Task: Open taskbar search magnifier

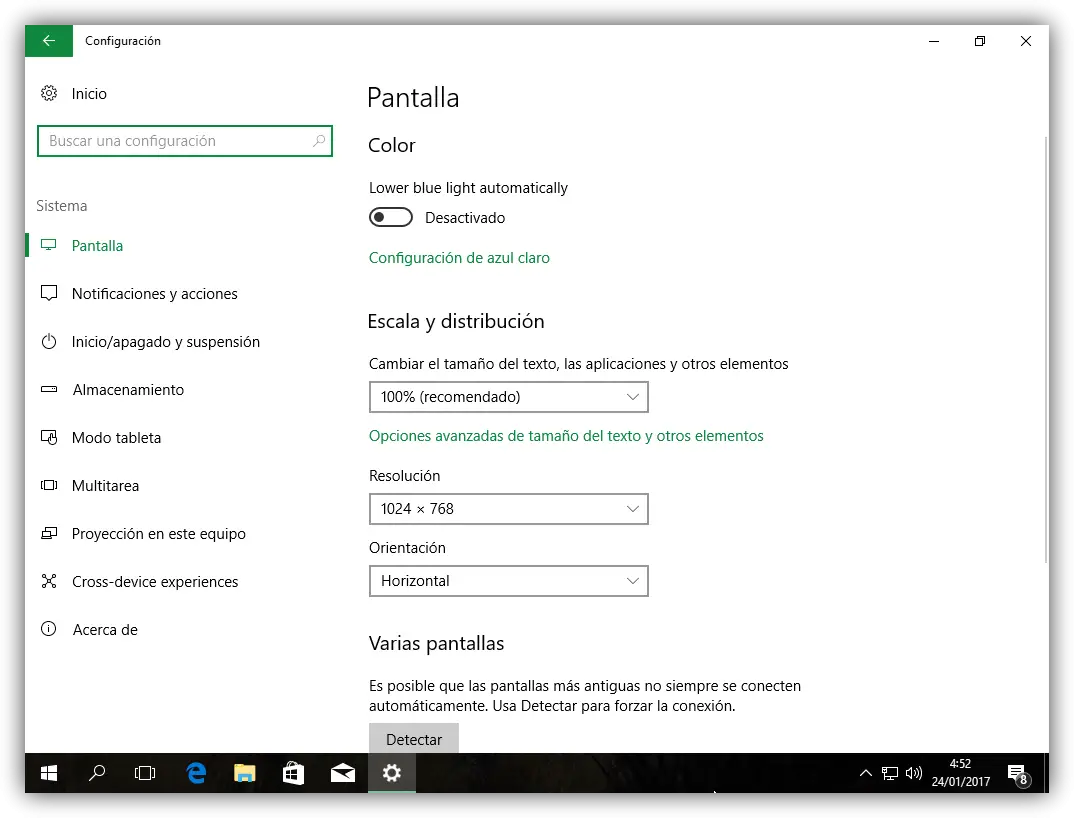Action: coord(97,773)
